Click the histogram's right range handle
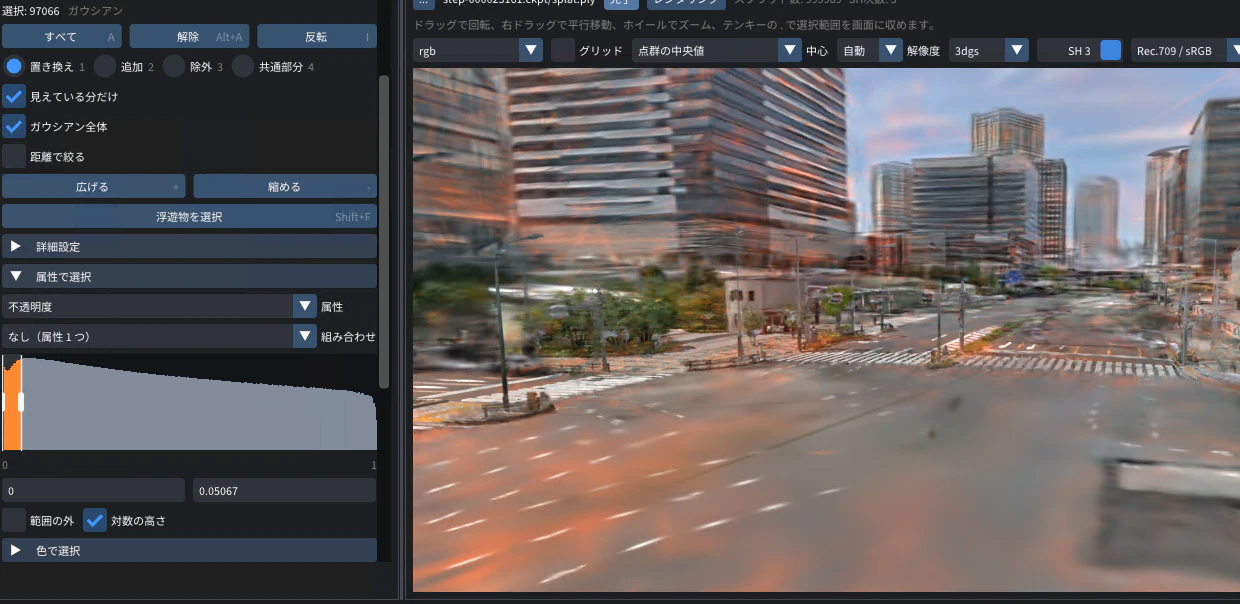 21,402
